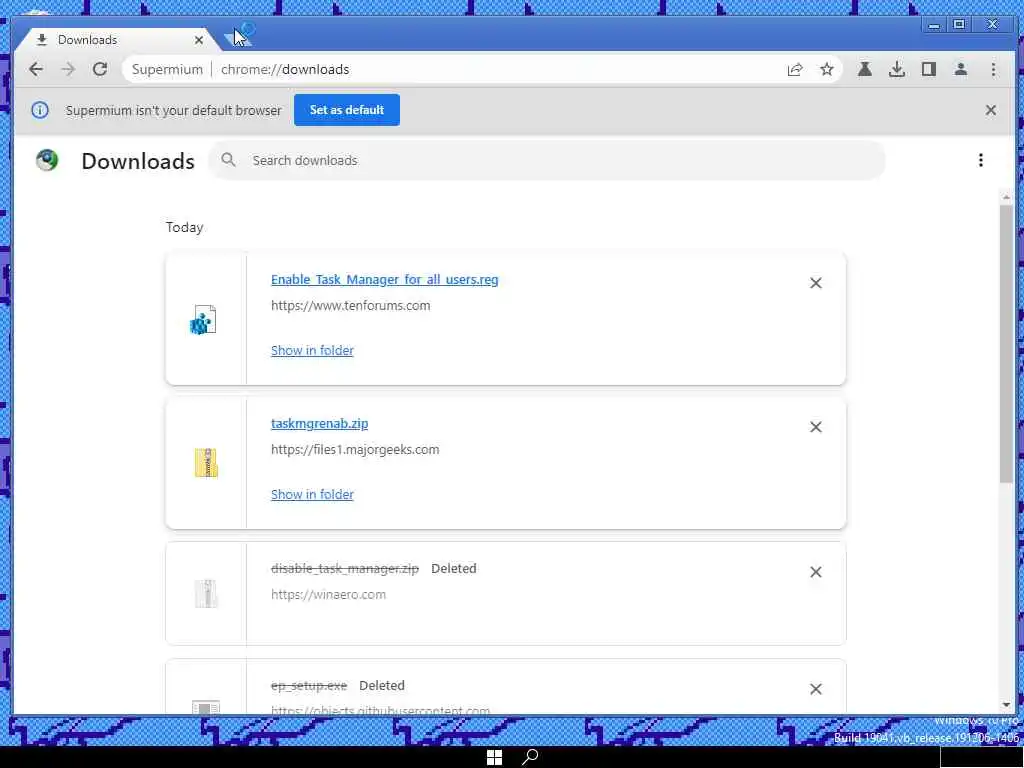Click the Search downloads field
The width and height of the screenshot is (1024, 768).
tap(547, 160)
